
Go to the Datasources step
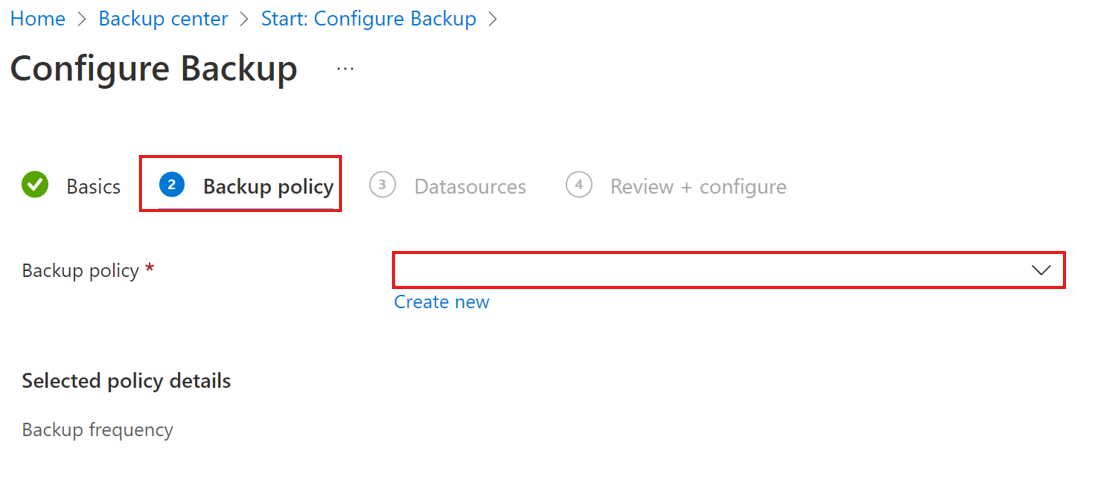coord(469,187)
